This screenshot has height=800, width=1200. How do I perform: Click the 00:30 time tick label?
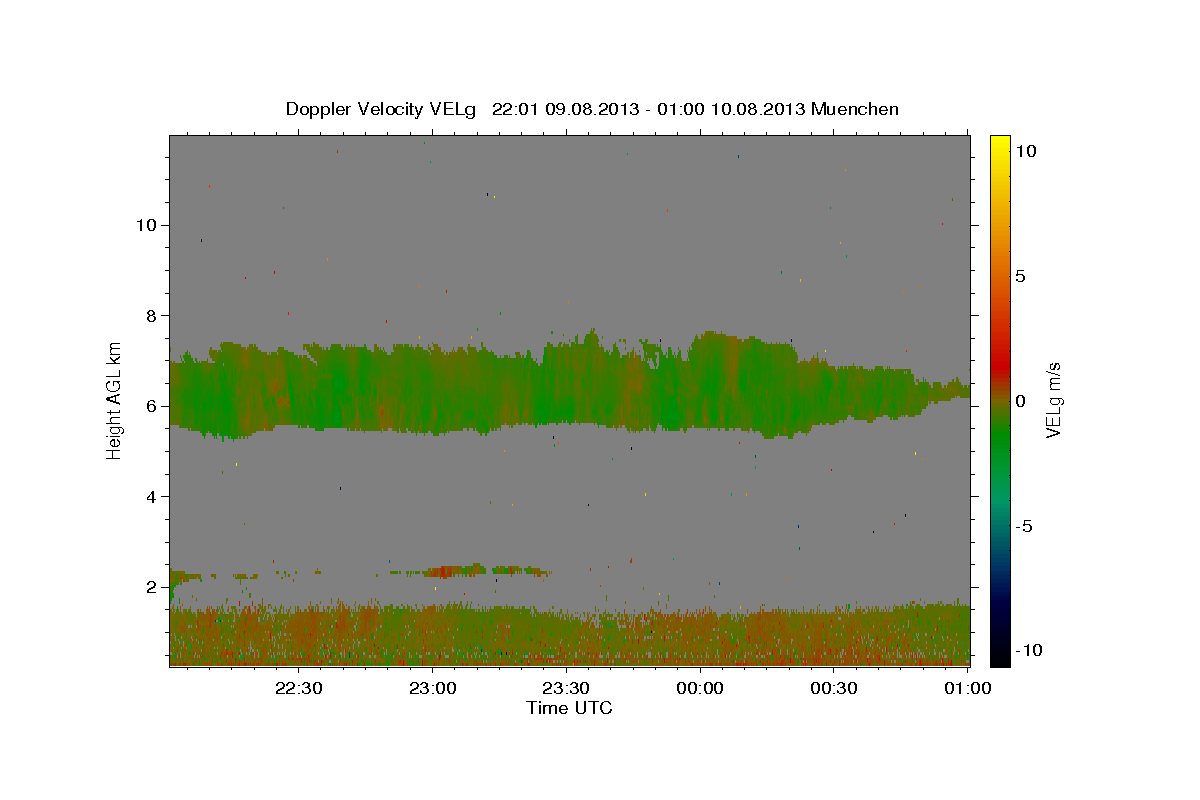(834, 688)
